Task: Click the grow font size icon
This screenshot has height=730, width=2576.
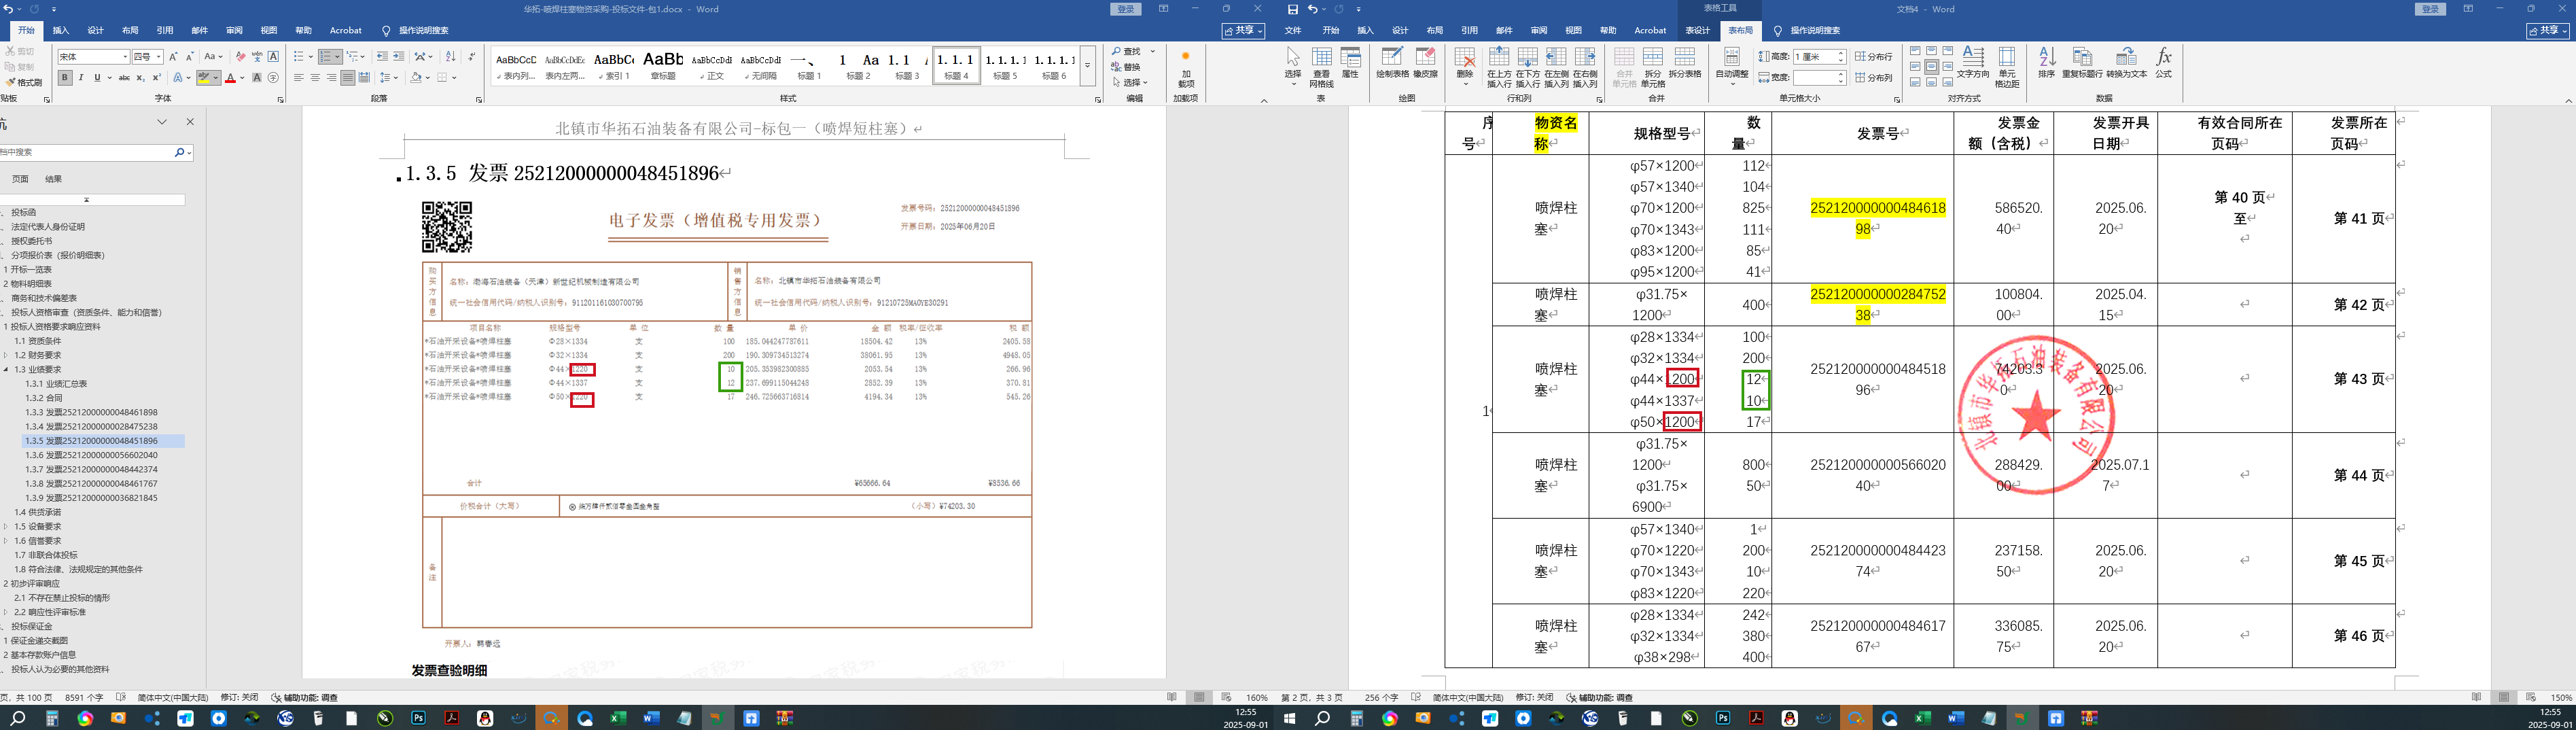Action: 173,57
